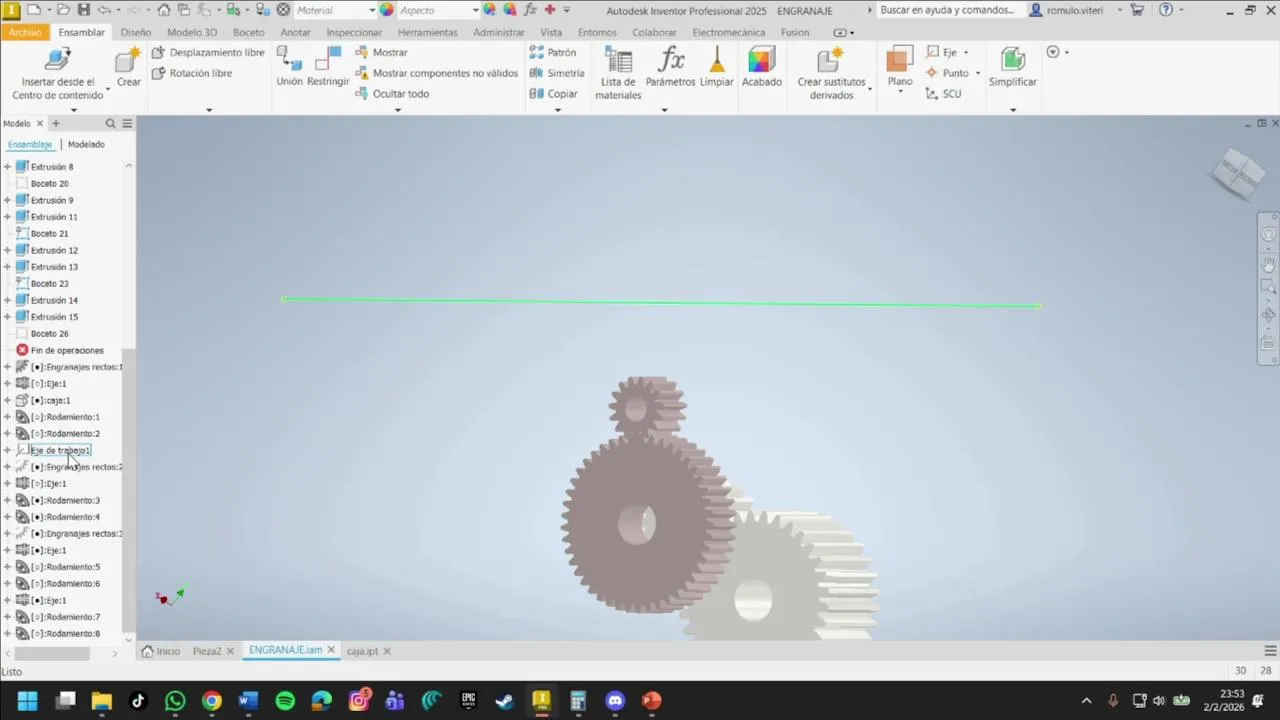
Task: Open the Acabado color finish tool
Action: click(x=761, y=68)
